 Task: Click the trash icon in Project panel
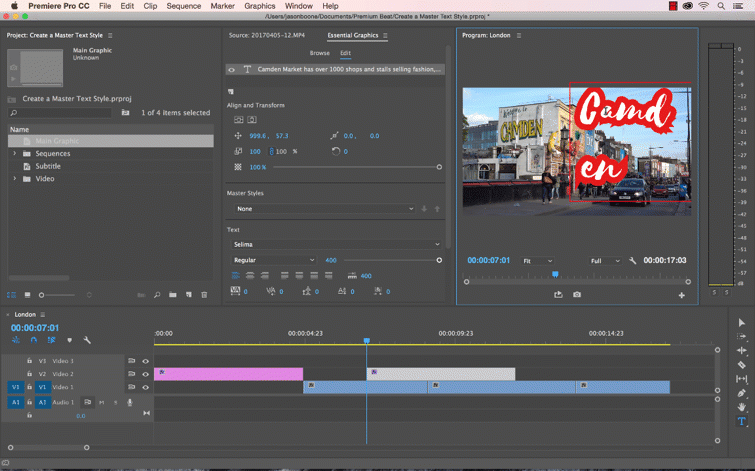pyautogui.click(x=204, y=295)
